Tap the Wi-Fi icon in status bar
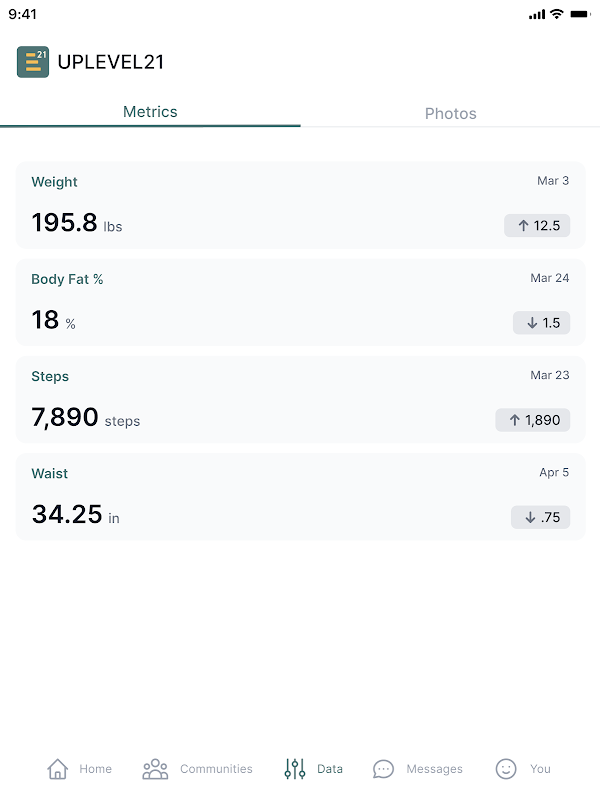 pyautogui.click(x=557, y=14)
